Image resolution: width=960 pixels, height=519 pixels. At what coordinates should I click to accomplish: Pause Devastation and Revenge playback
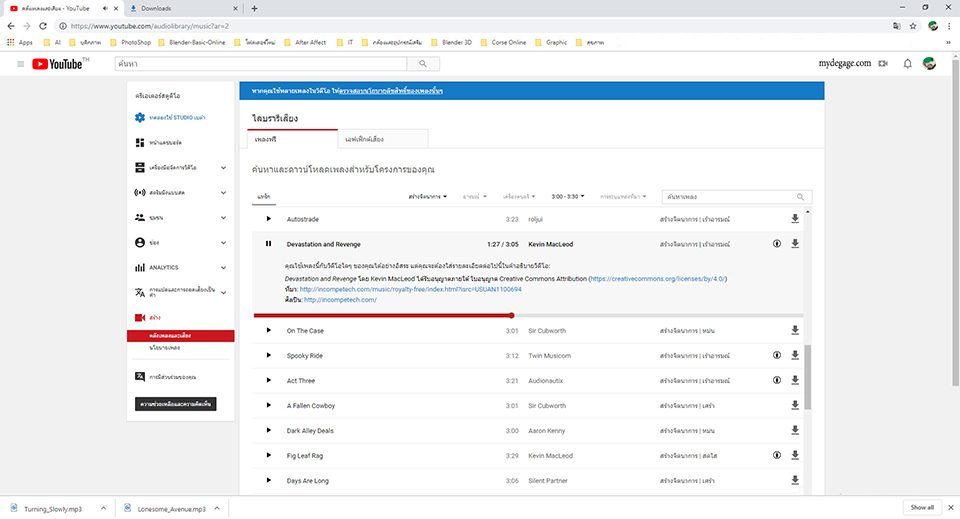pos(268,244)
